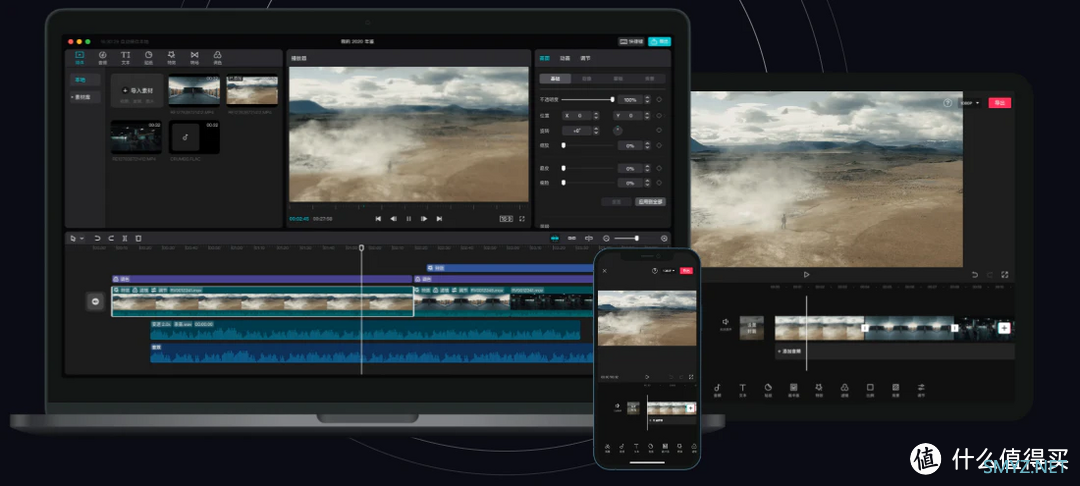
Task: Tap the Sticker tool on tablet
Action: pos(768,389)
